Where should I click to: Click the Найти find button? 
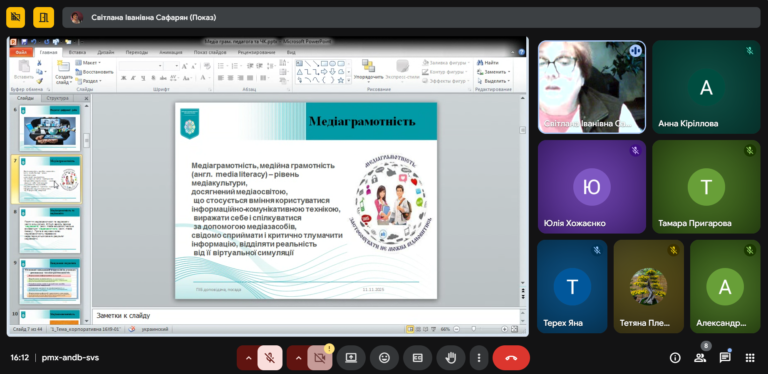tap(488, 63)
